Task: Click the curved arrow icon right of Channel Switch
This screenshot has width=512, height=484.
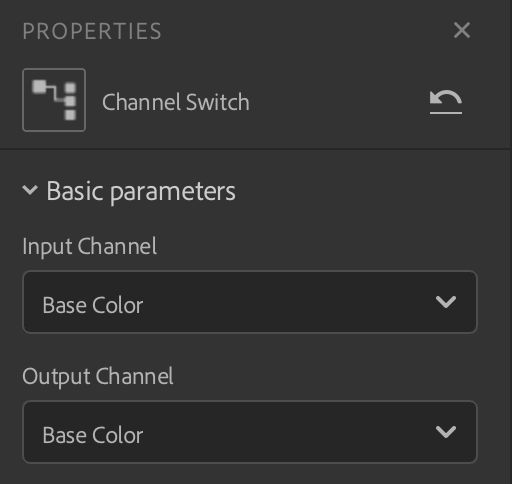Action: point(446,102)
